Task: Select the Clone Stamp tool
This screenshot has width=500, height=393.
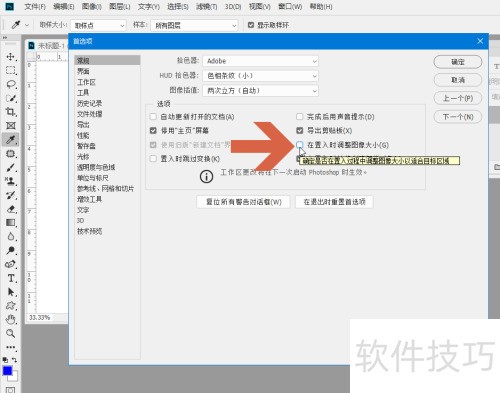Action: point(10,181)
